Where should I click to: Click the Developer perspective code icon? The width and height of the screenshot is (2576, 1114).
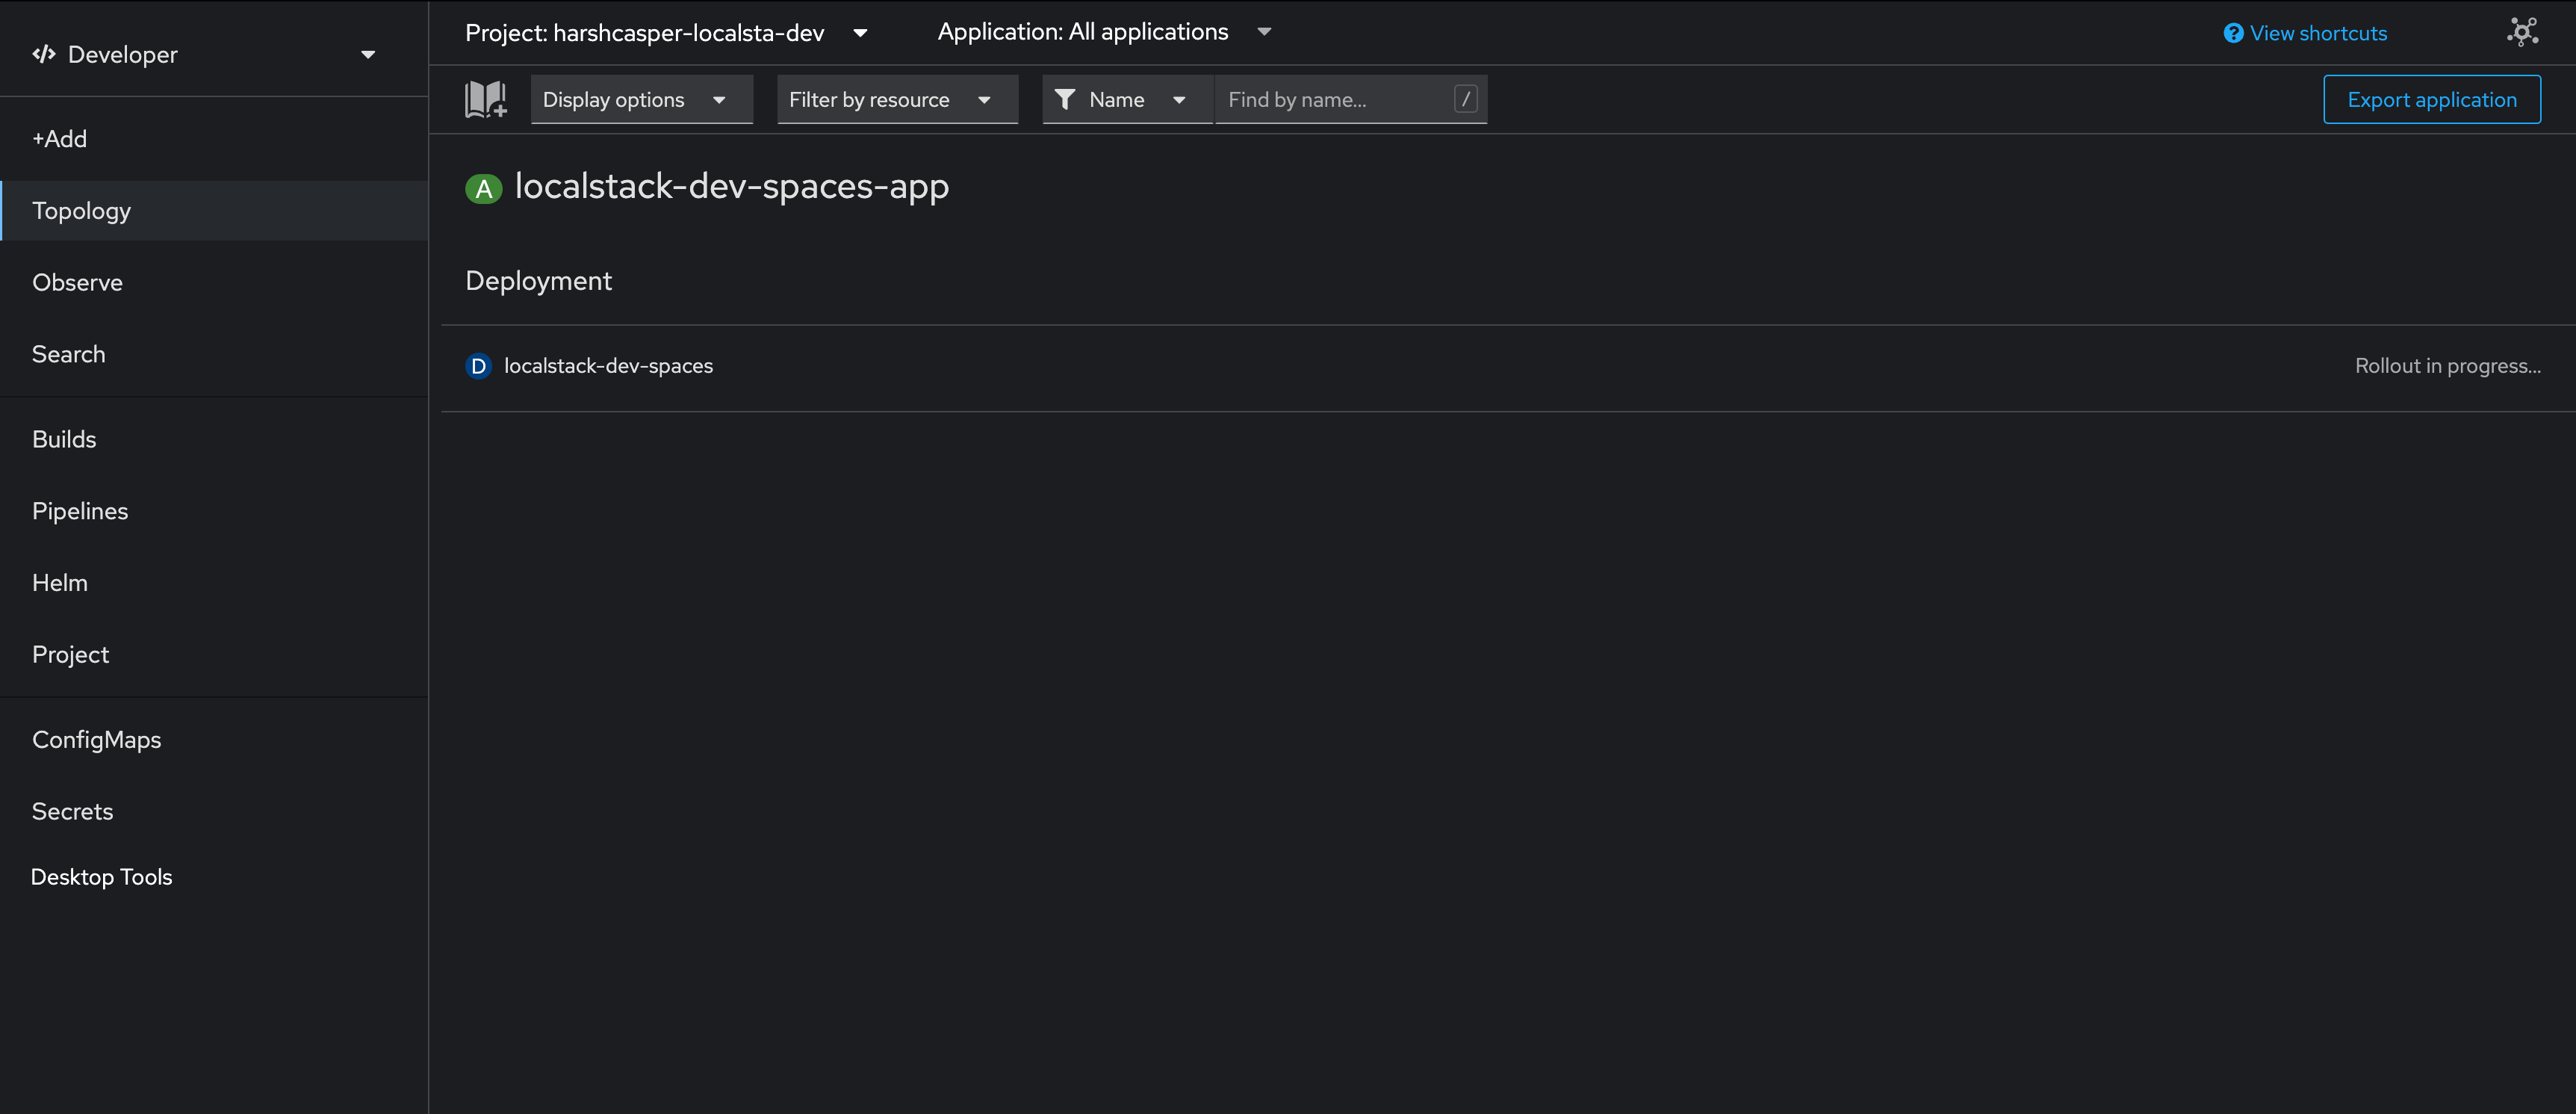(42, 53)
